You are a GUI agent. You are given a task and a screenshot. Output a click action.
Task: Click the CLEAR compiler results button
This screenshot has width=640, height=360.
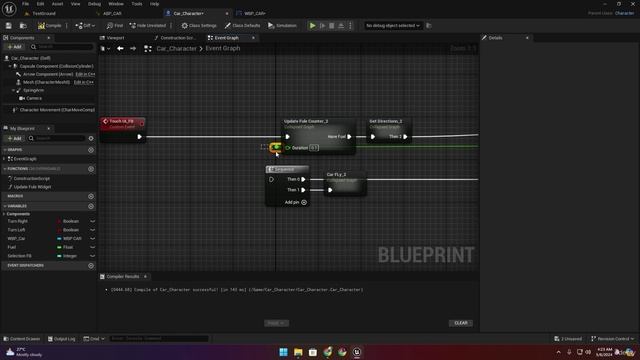(x=461, y=323)
